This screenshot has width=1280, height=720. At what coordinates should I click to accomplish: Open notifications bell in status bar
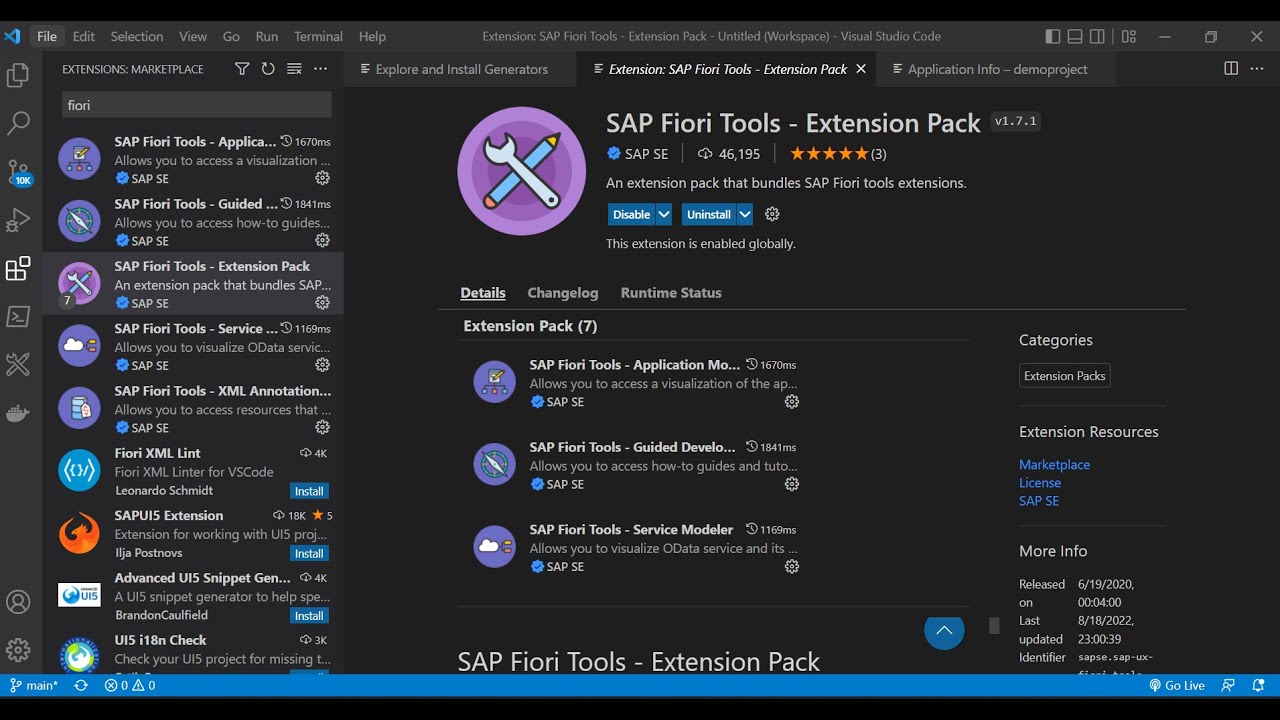pos(1257,686)
